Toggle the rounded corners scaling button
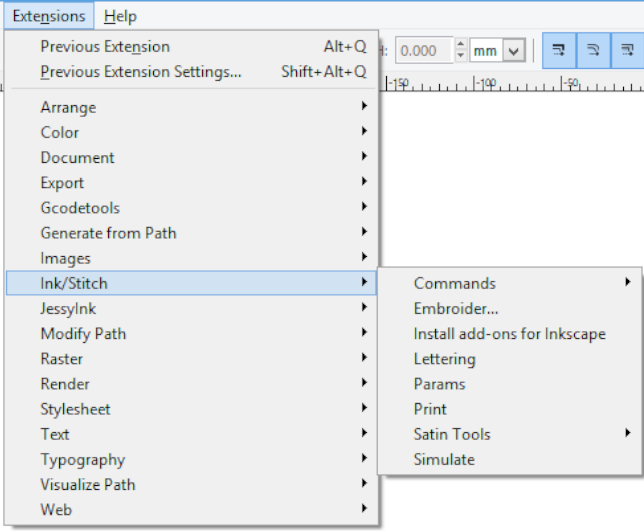The image size is (644, 531). pos(593,50)
